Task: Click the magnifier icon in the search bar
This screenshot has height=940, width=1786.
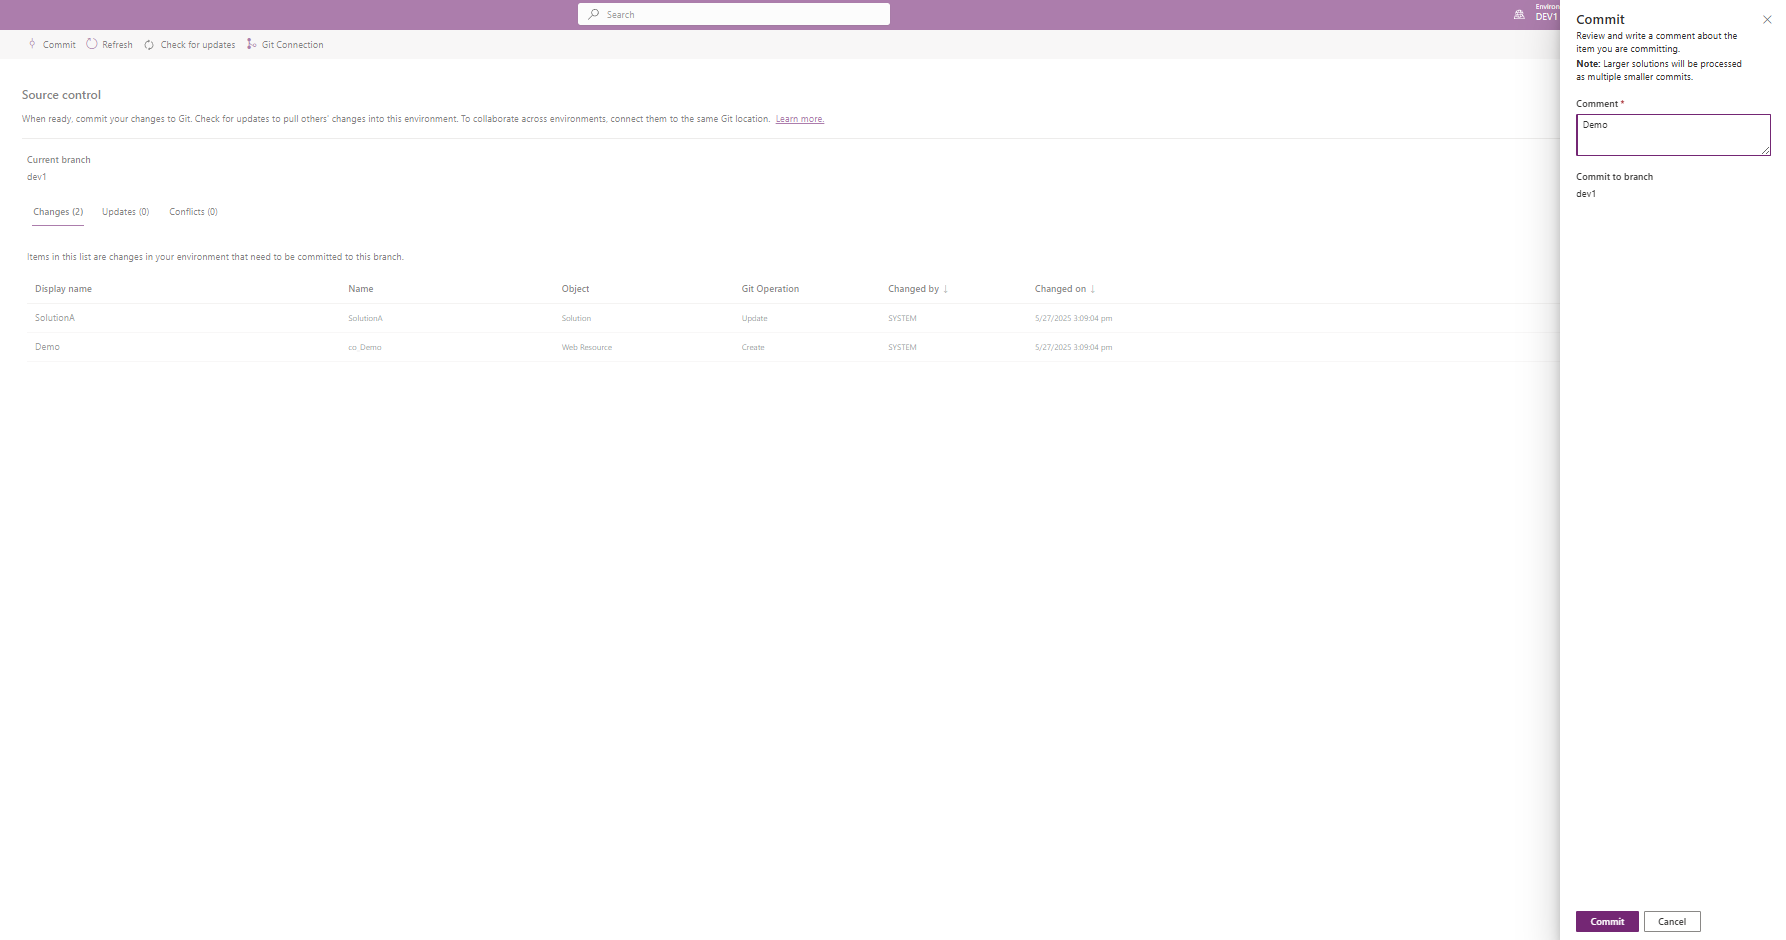Action: 594,14
